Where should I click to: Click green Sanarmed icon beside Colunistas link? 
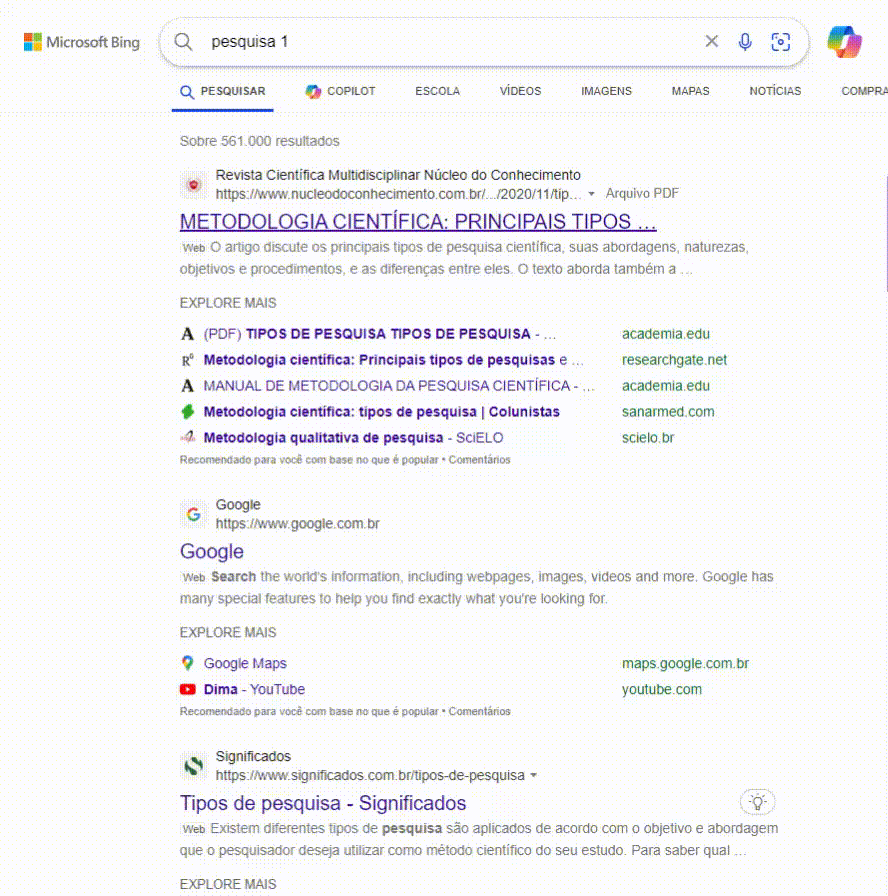coord(187,411)
